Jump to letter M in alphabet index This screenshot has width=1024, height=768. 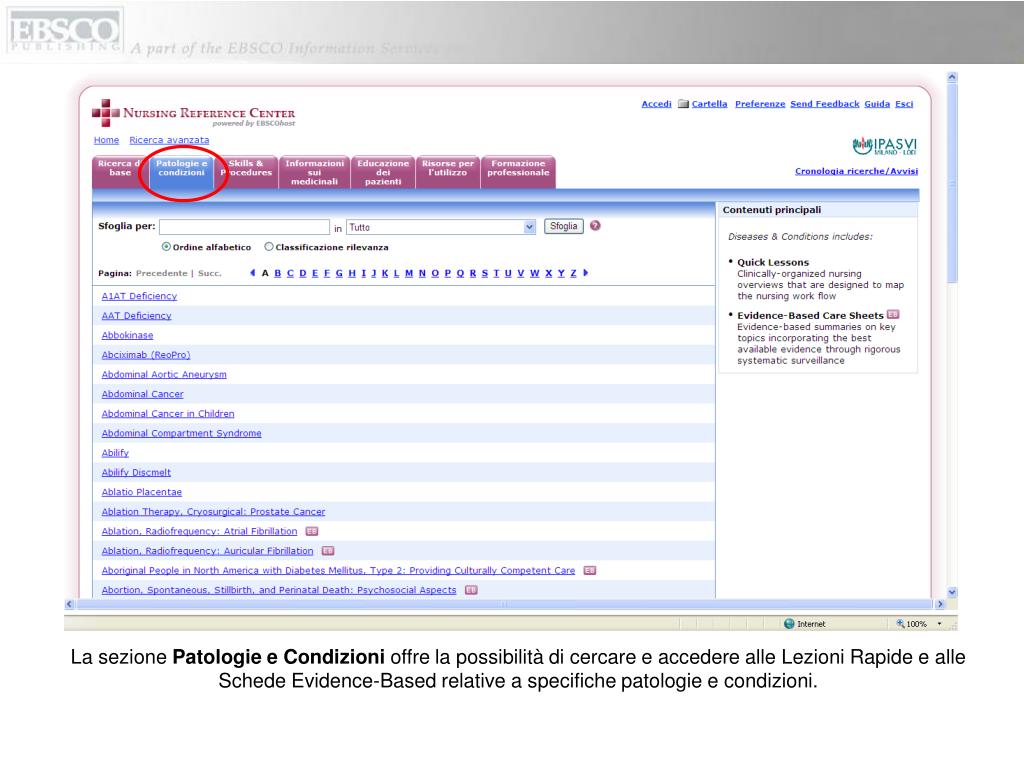pos(409,273)
